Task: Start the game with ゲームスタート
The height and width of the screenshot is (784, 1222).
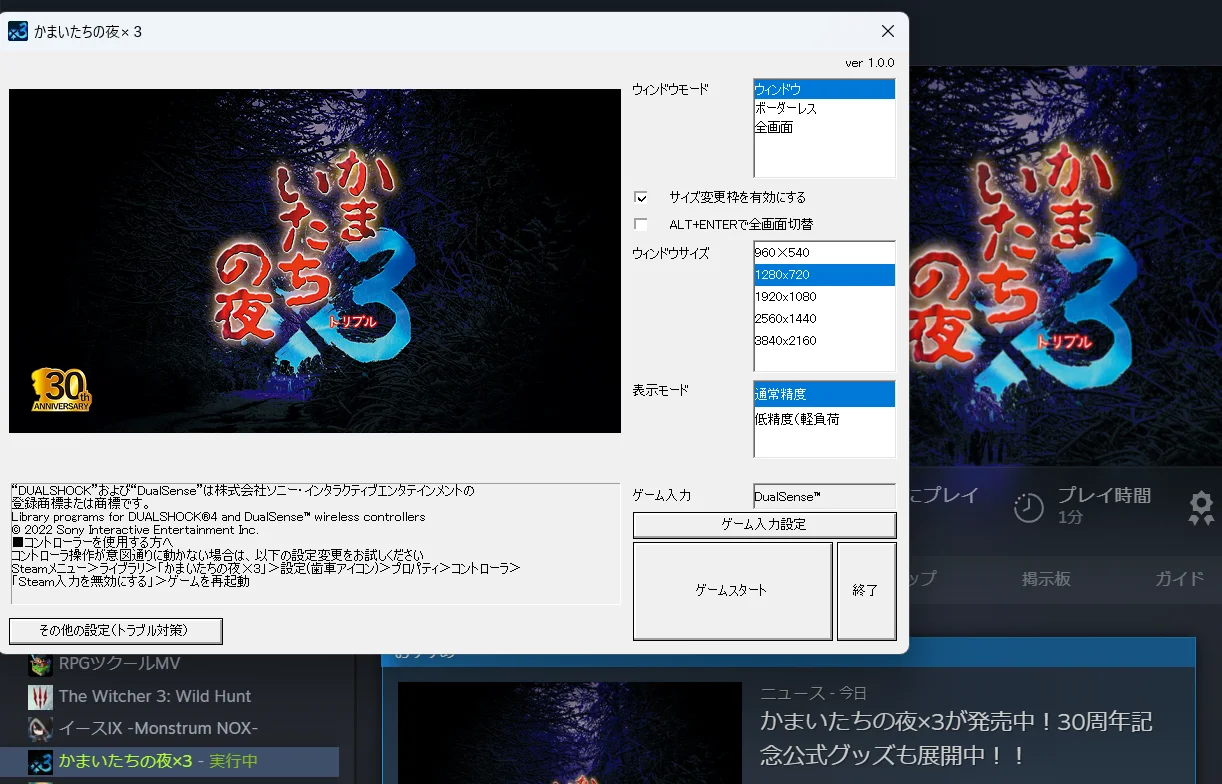Action: [x=732, y=591]
